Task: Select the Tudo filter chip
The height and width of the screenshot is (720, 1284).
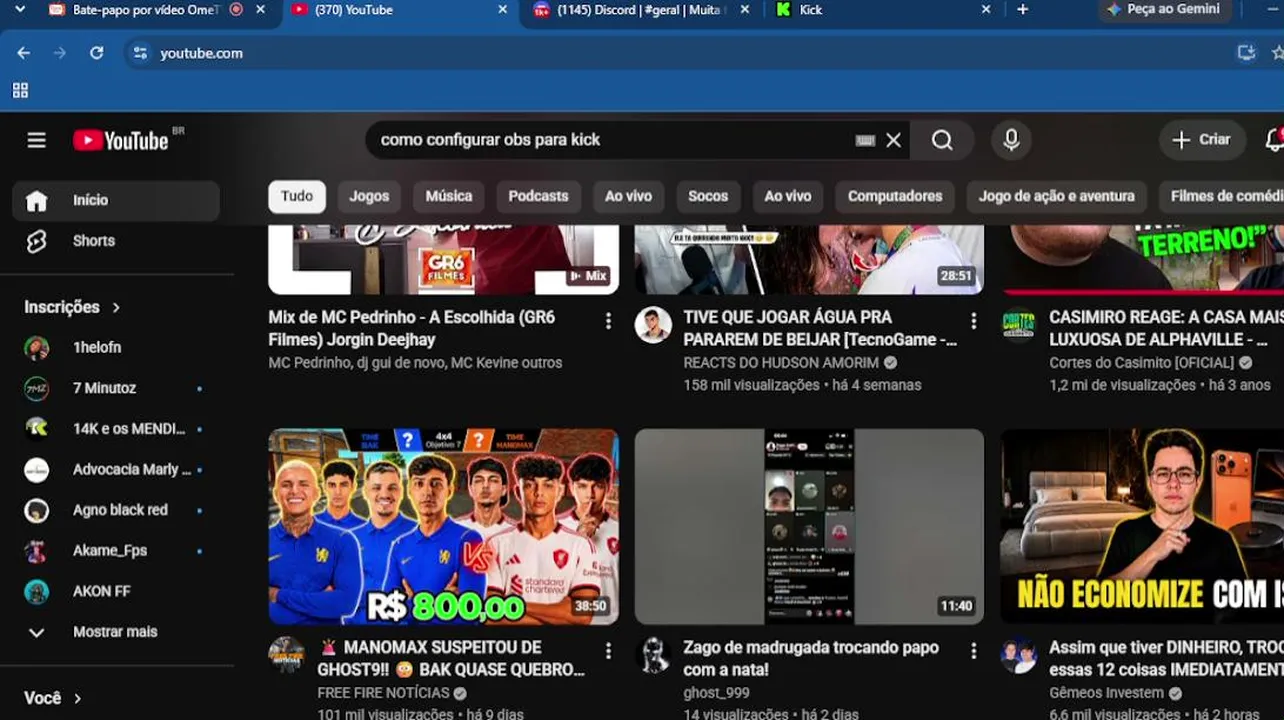Action: (x=297, y=196)
